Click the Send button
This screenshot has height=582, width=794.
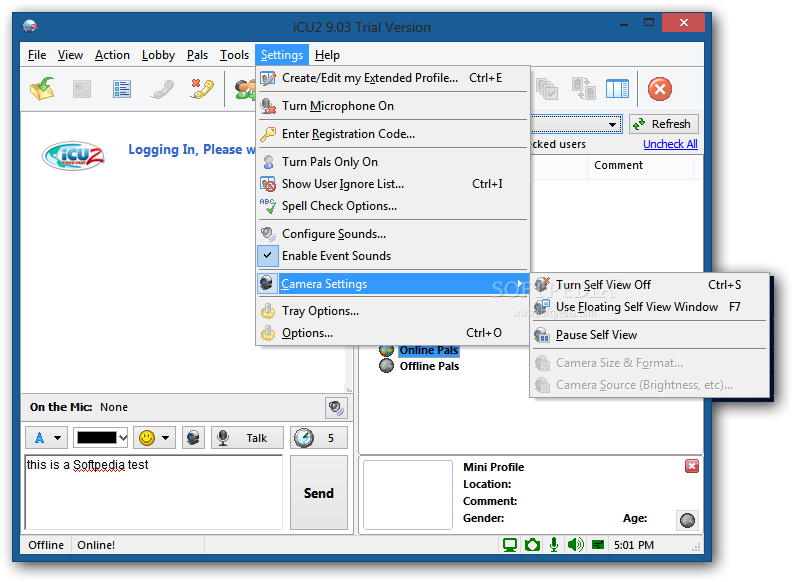point(319,493)
